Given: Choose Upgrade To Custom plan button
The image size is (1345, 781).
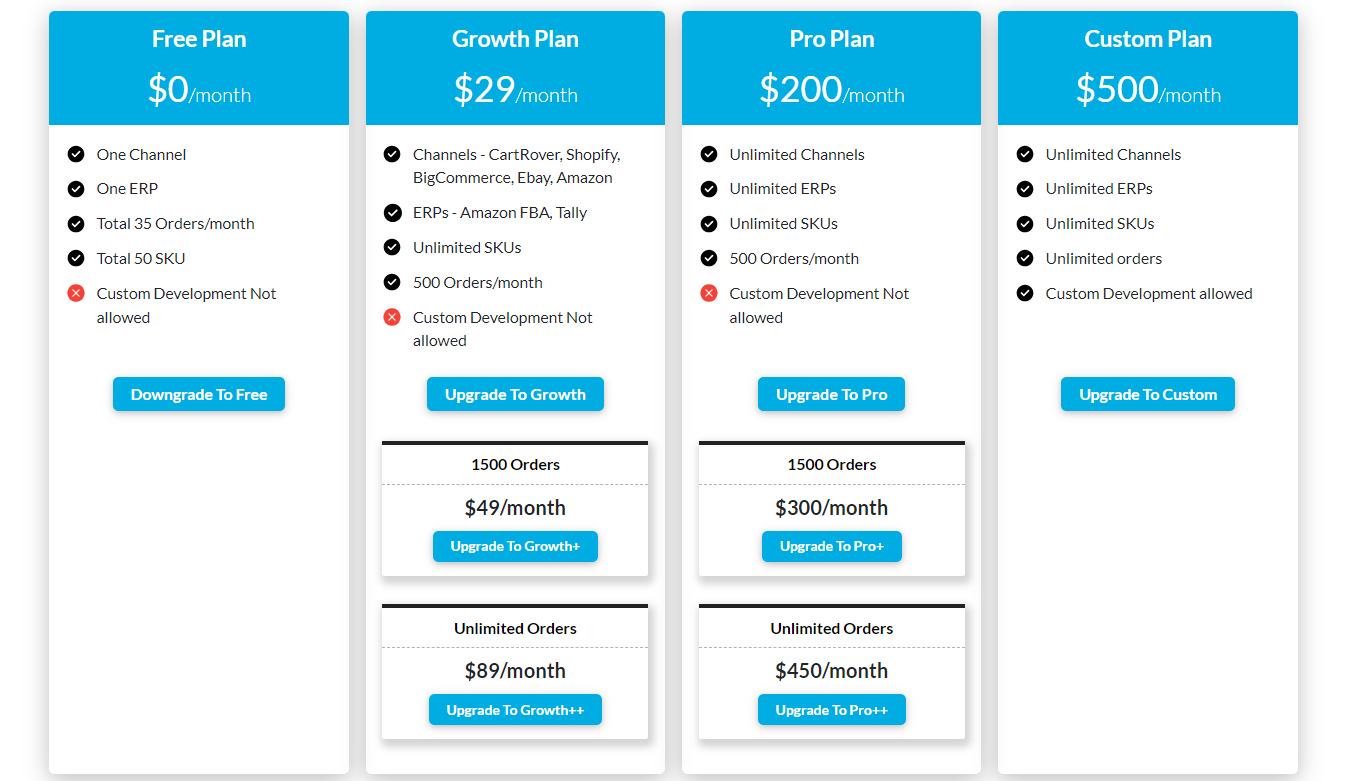Looking at the screenshot, I should pos(1147,395).
